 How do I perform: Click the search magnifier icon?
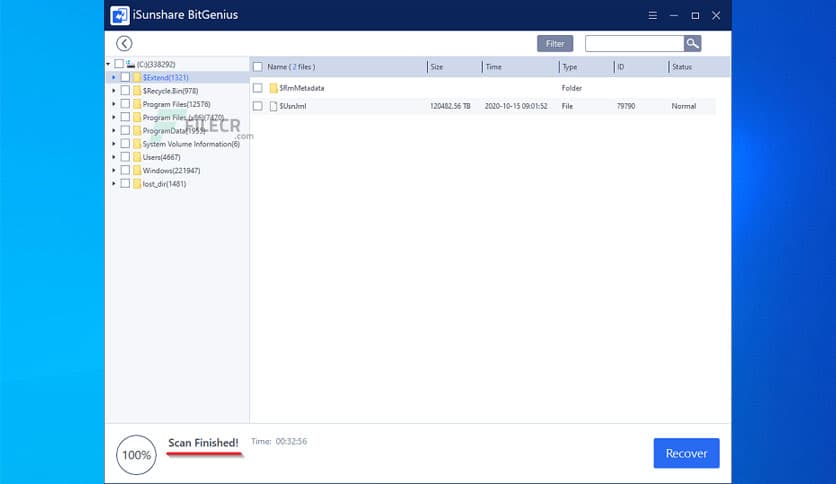point(692,43)
